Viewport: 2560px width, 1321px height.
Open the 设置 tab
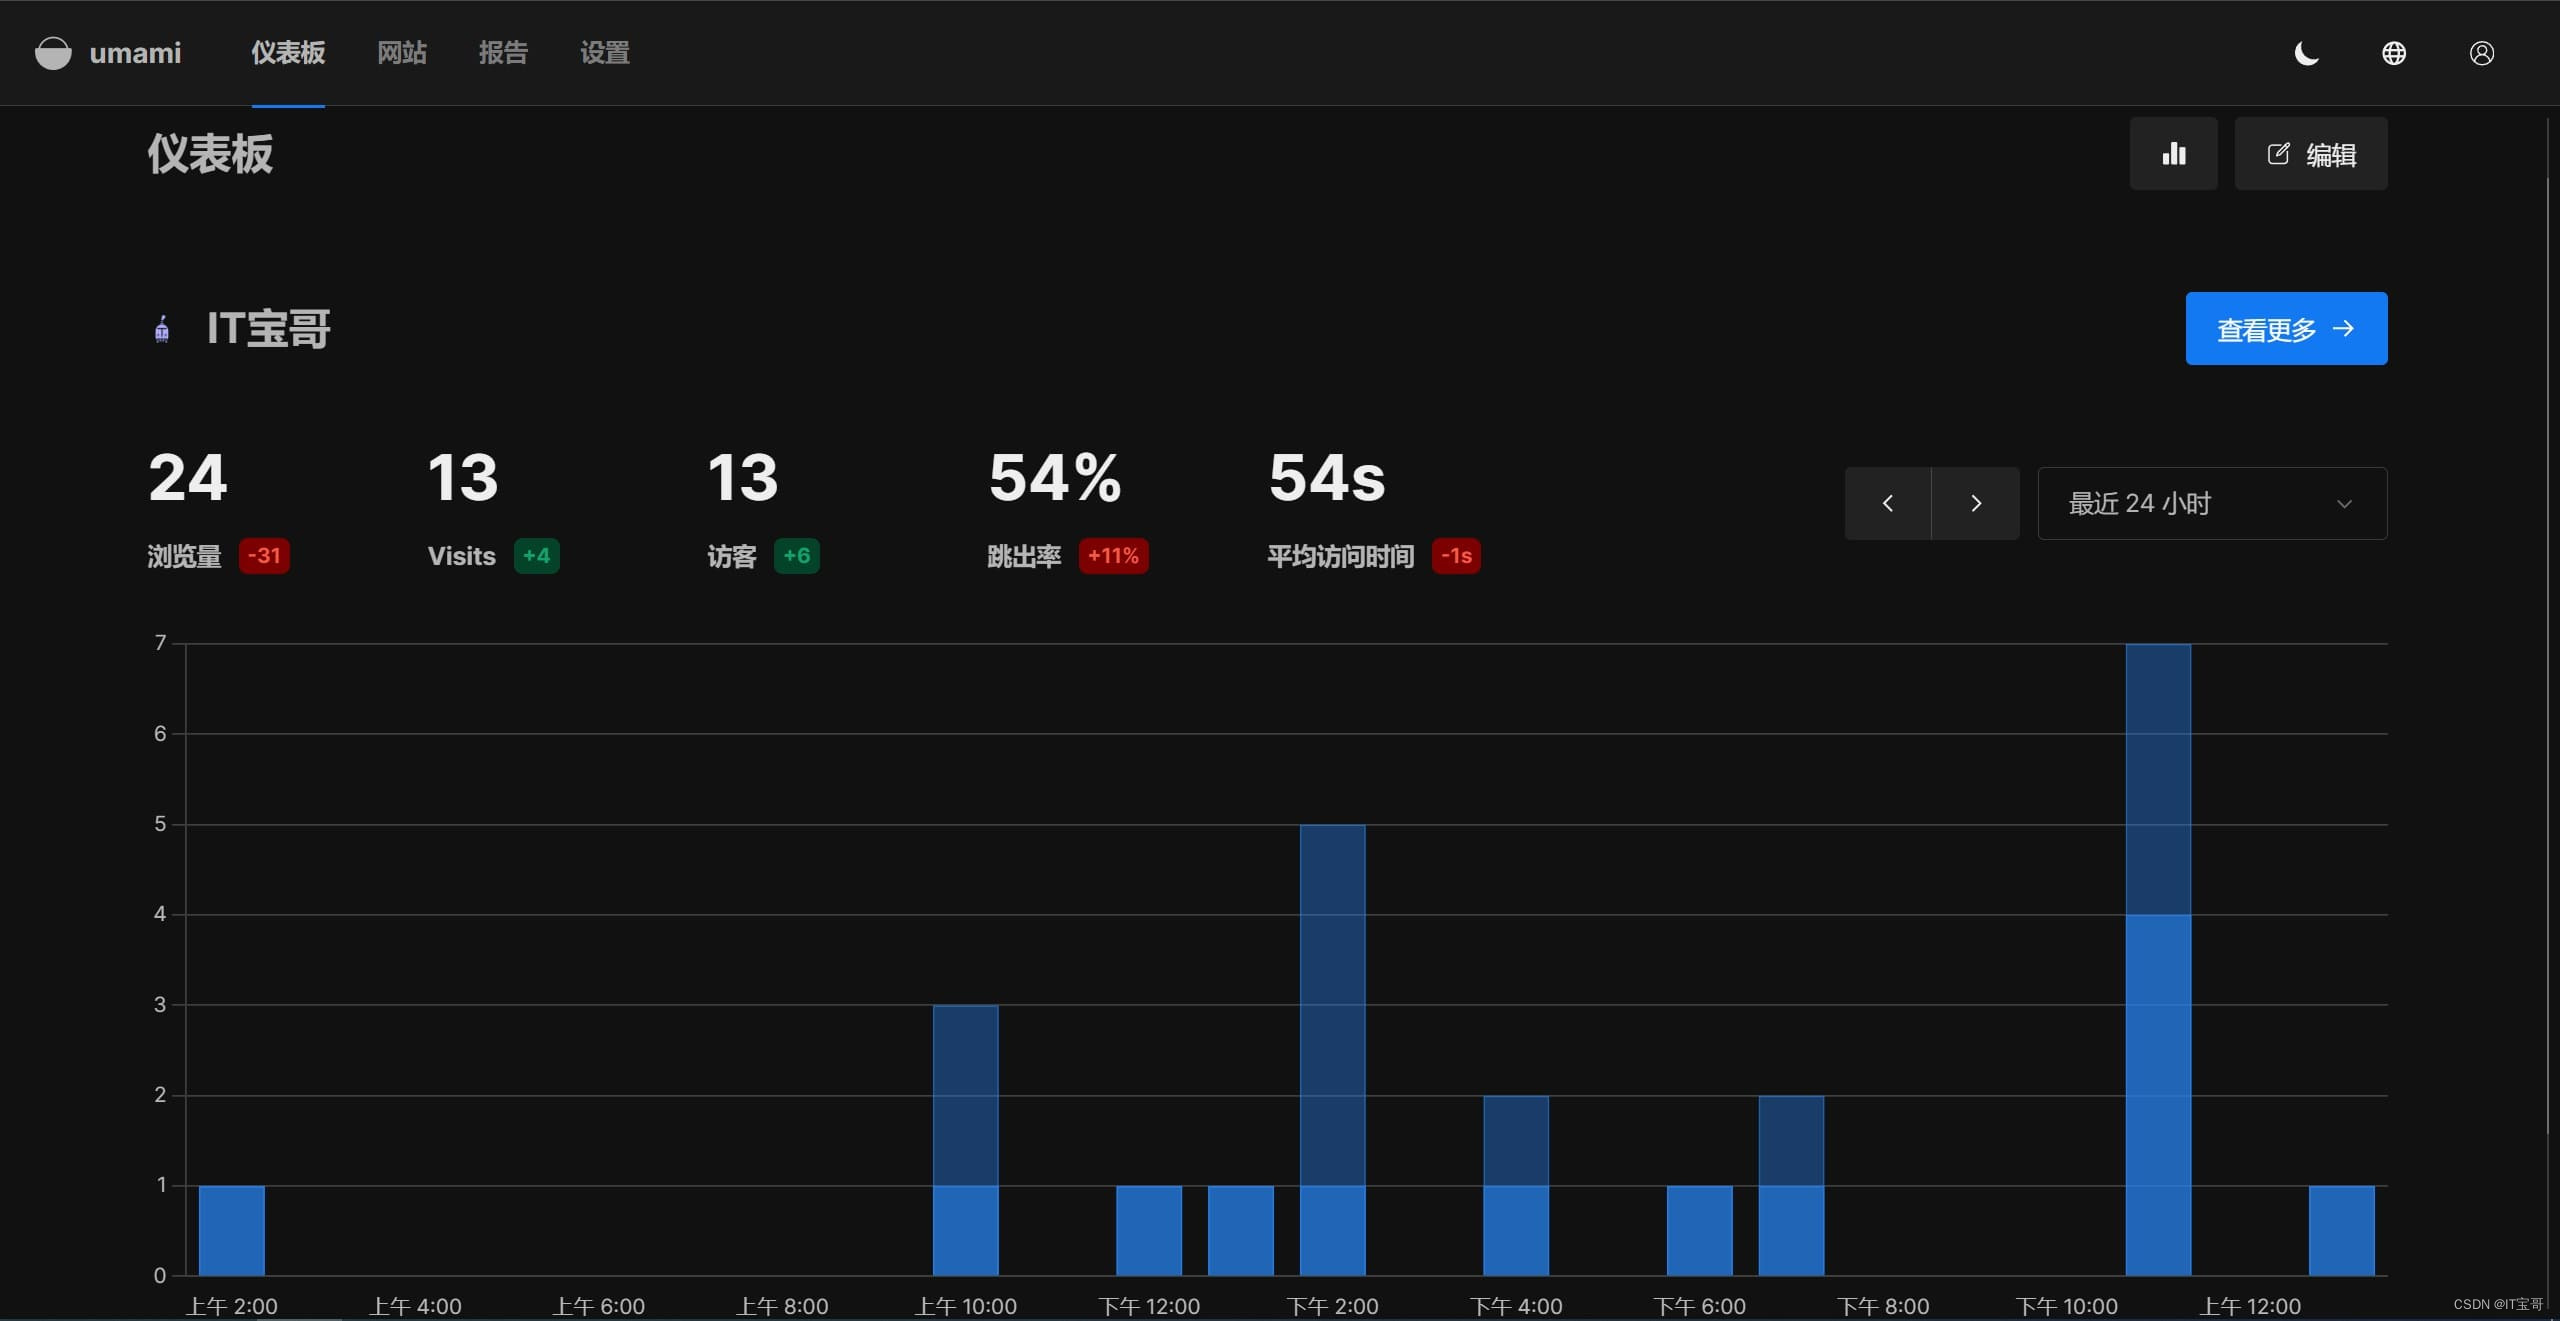coord(605,53)
